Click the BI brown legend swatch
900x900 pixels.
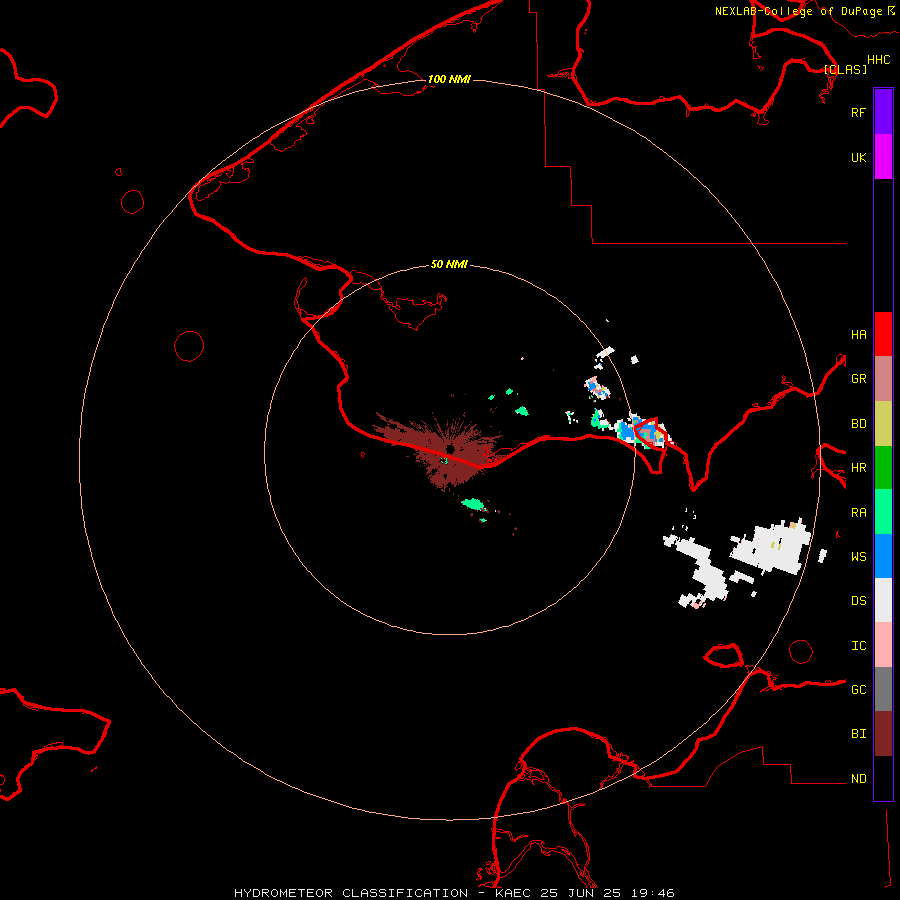coord(883,734)
